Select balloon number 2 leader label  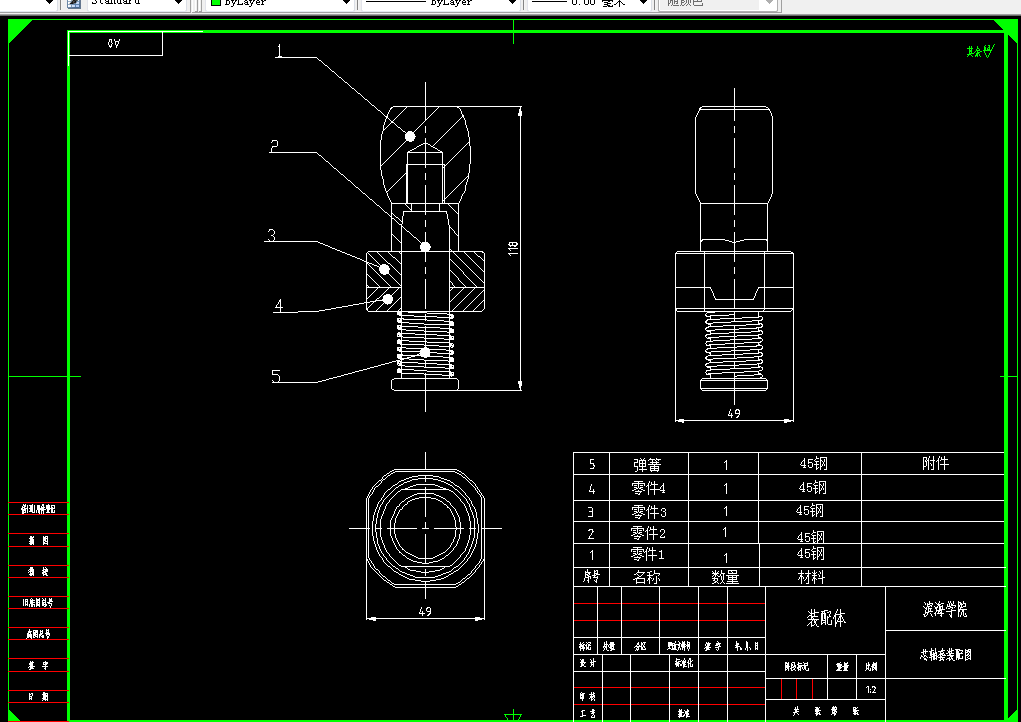tap(274, 146)
